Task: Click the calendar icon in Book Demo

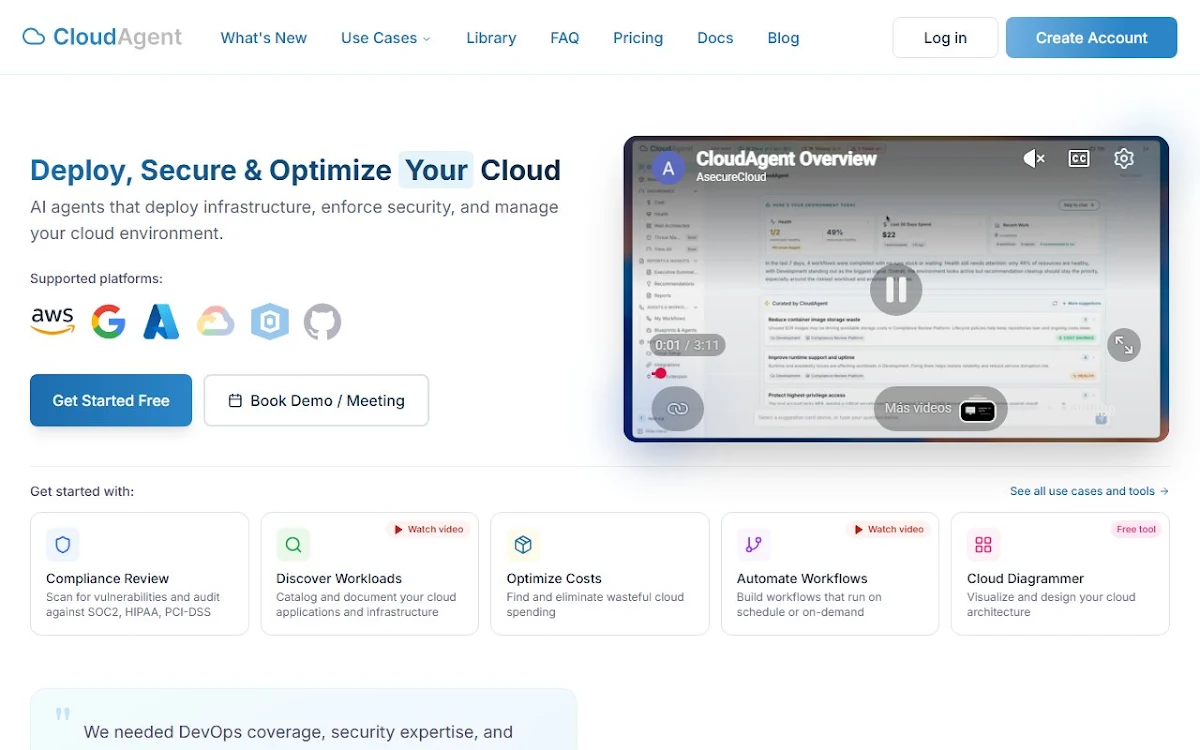Action: (x=236, y=401)
